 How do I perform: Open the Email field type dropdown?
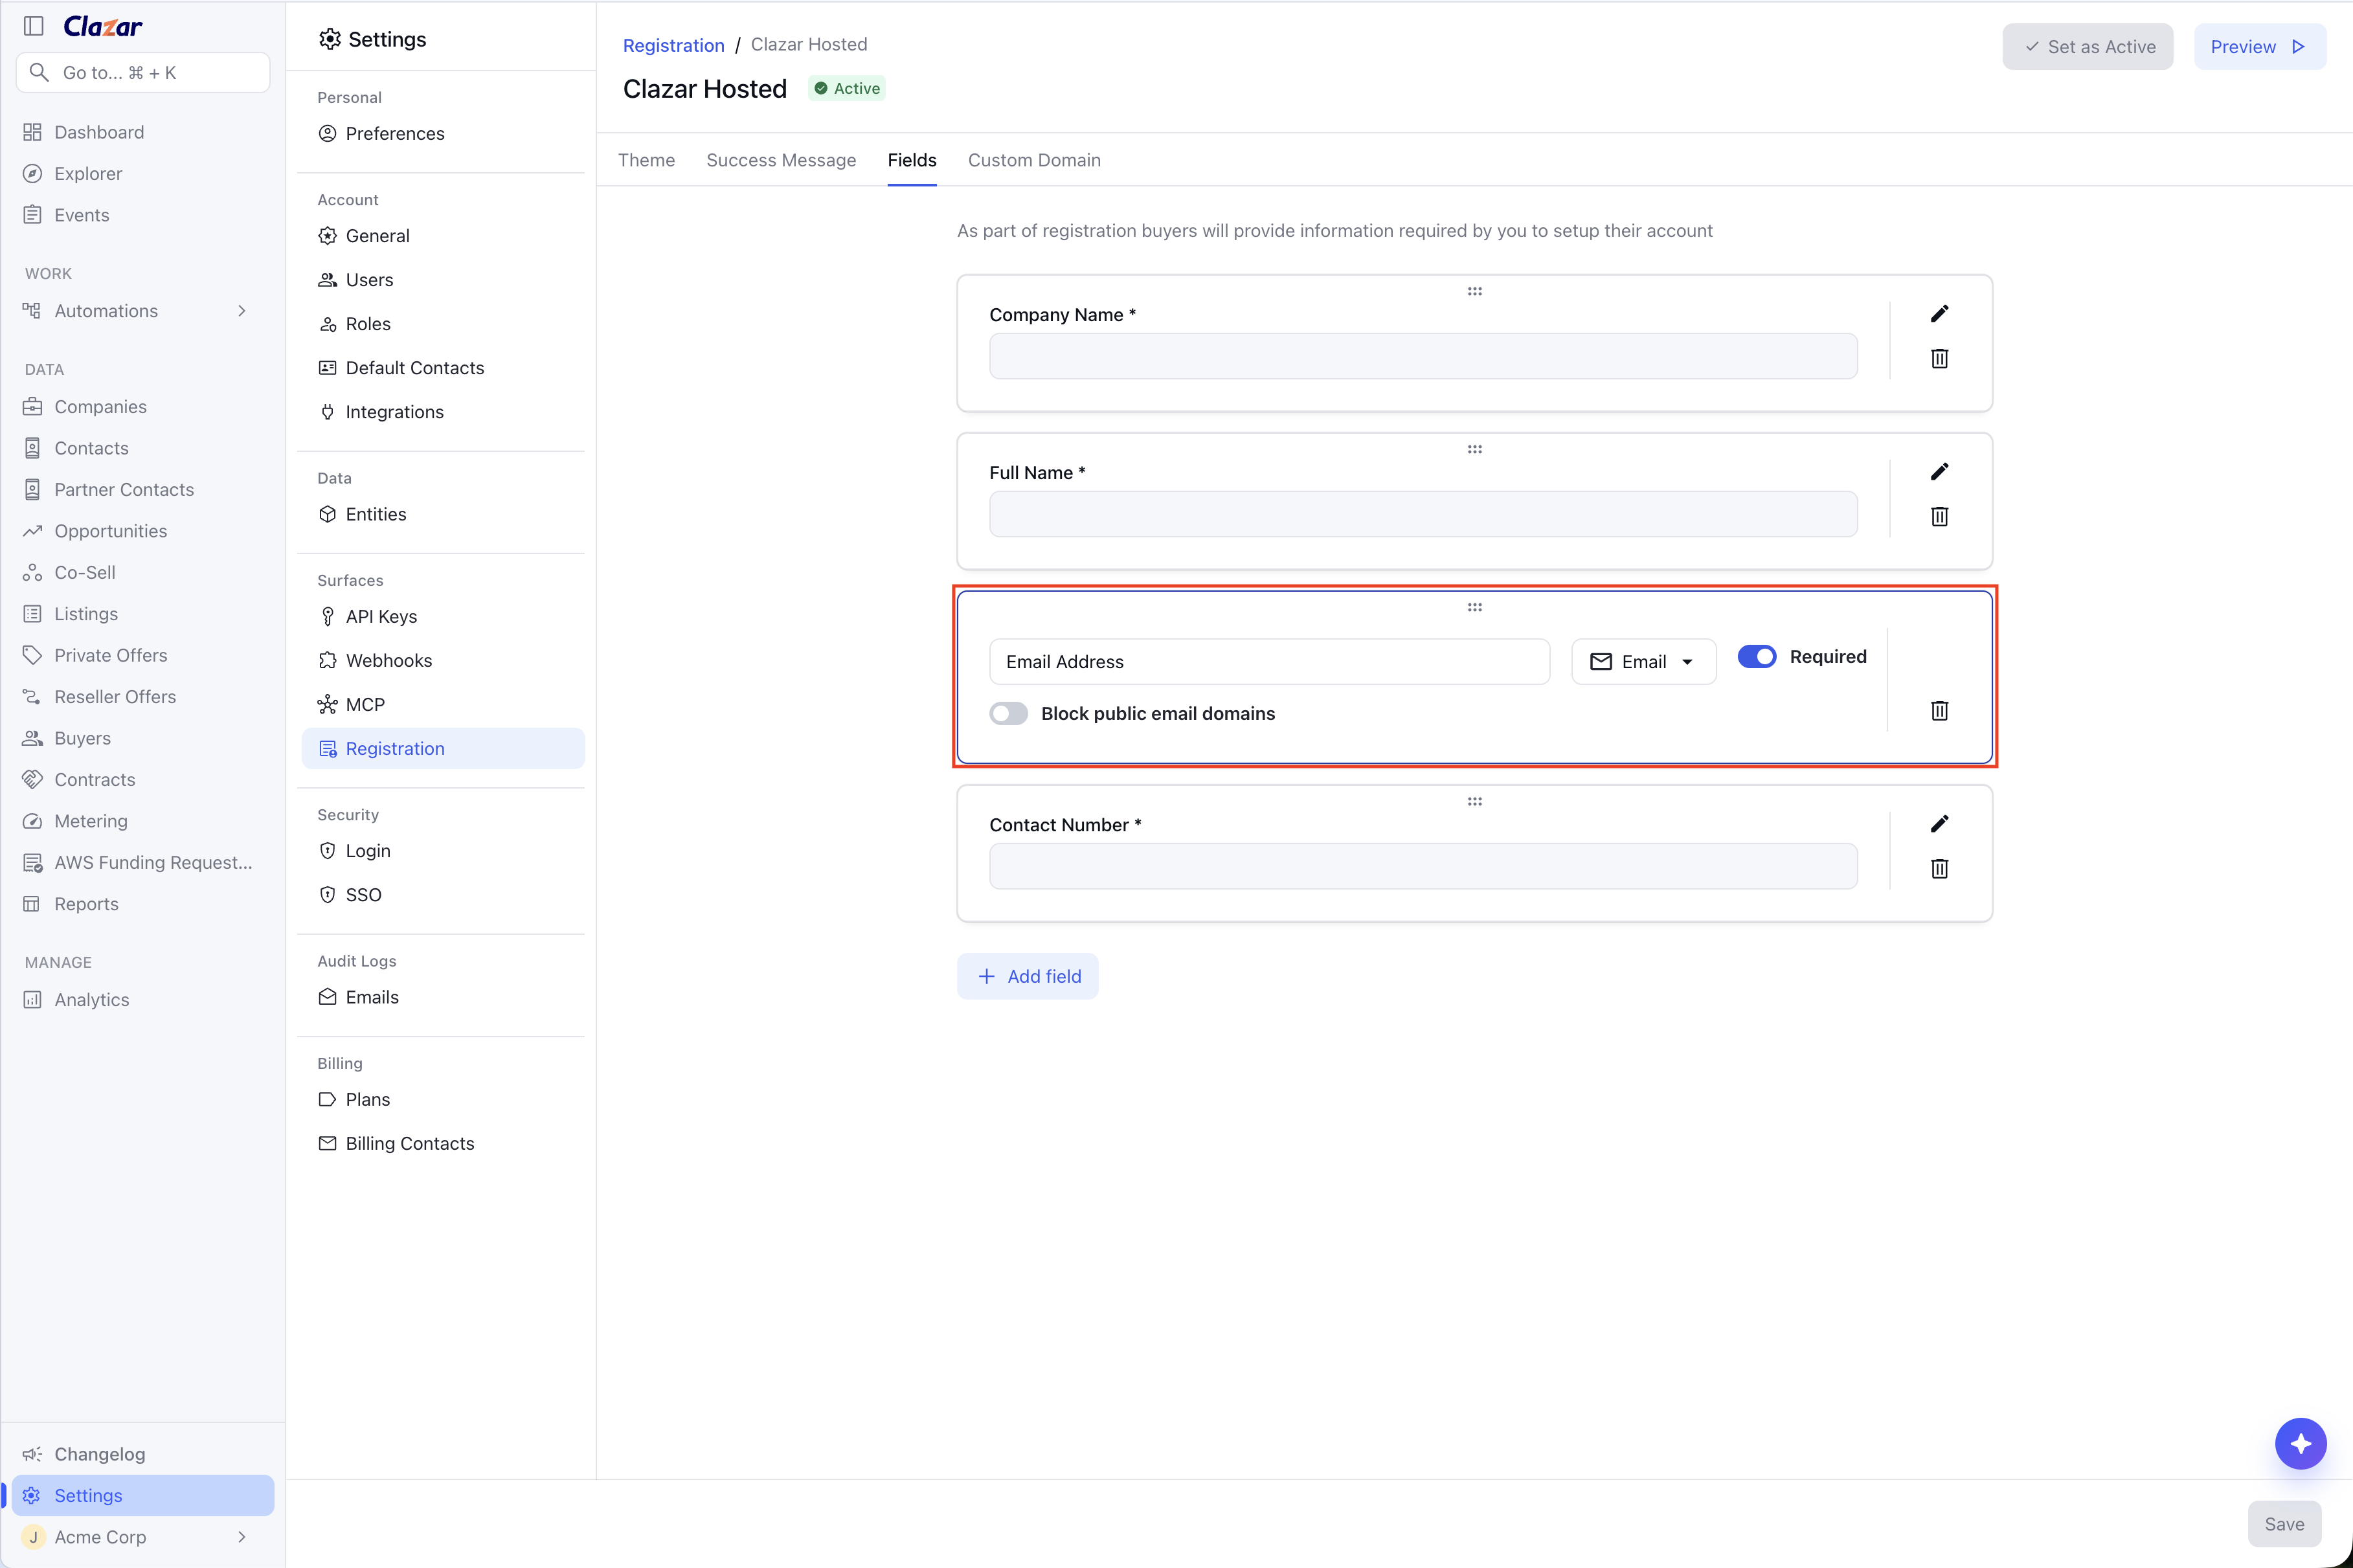coord(1643,662)
